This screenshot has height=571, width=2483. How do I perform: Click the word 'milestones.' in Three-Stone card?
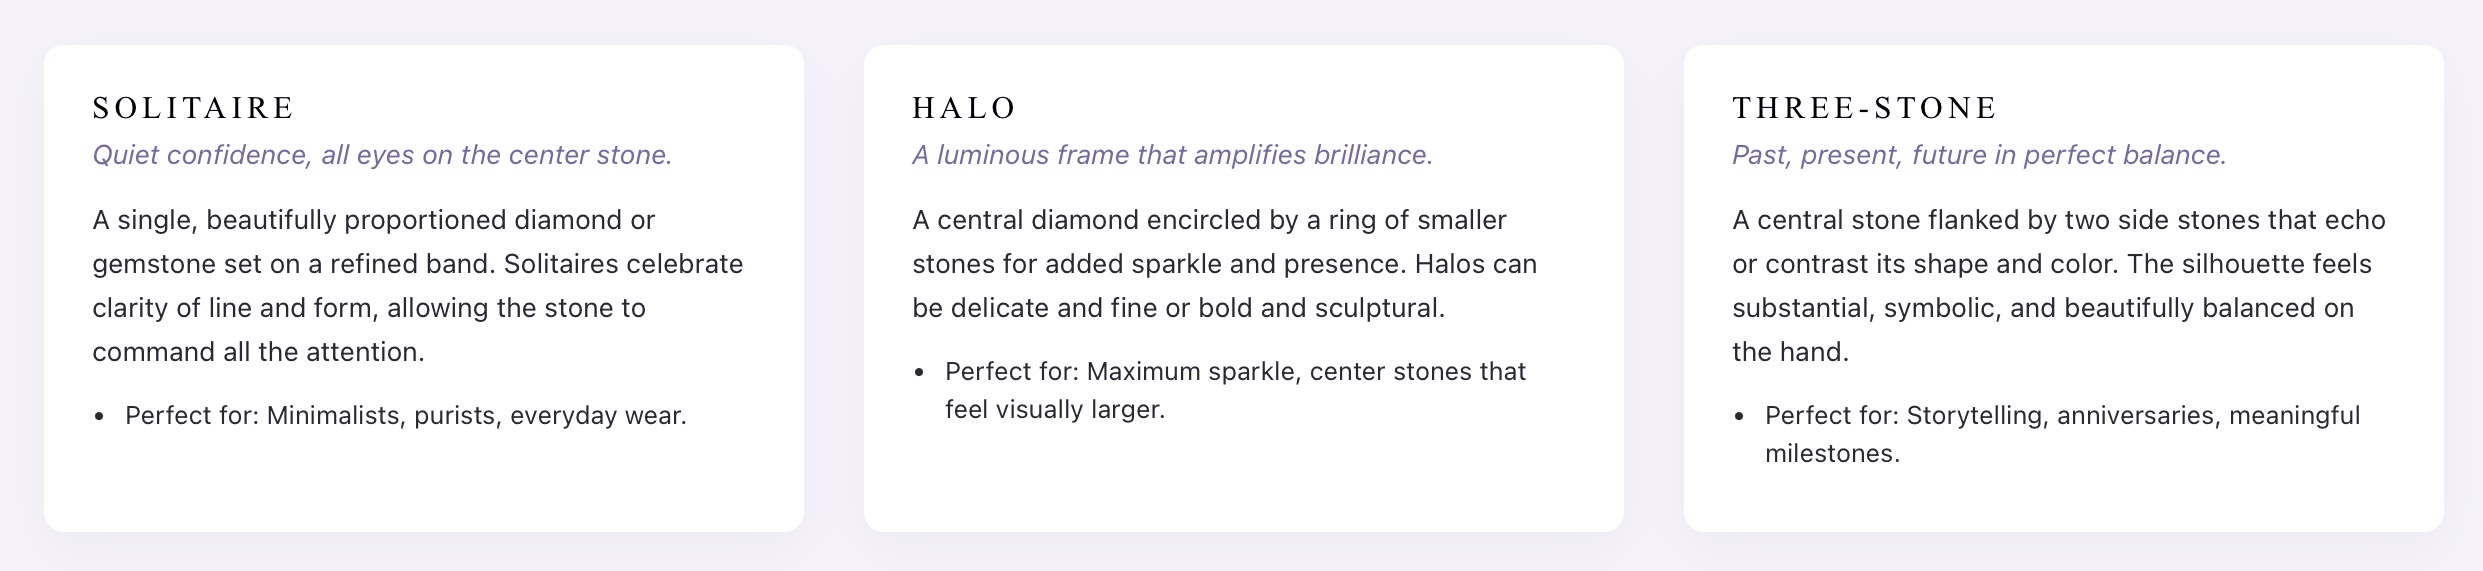click(1832, 454)
